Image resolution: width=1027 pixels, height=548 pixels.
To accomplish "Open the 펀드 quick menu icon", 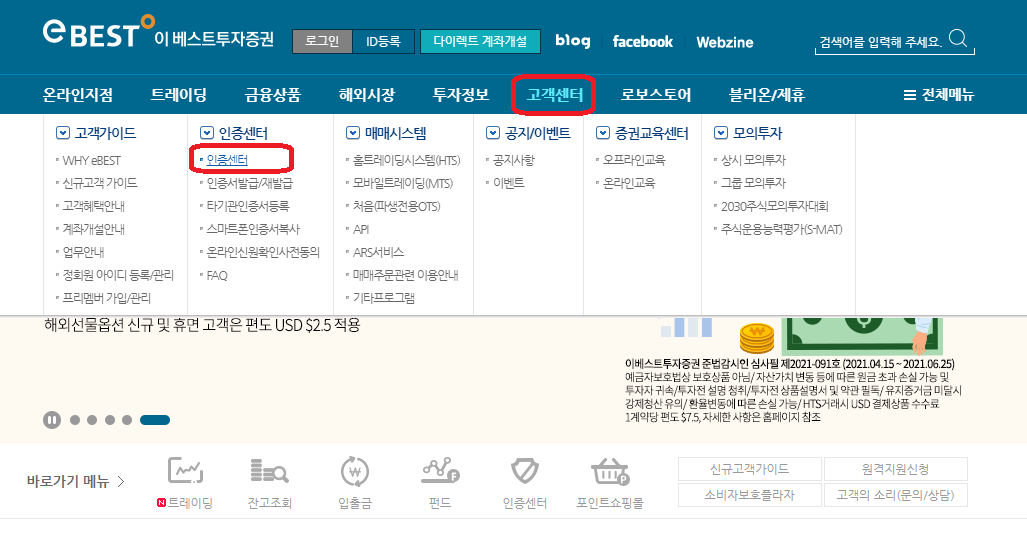I will pyautogui.click(x=440, y=471).
